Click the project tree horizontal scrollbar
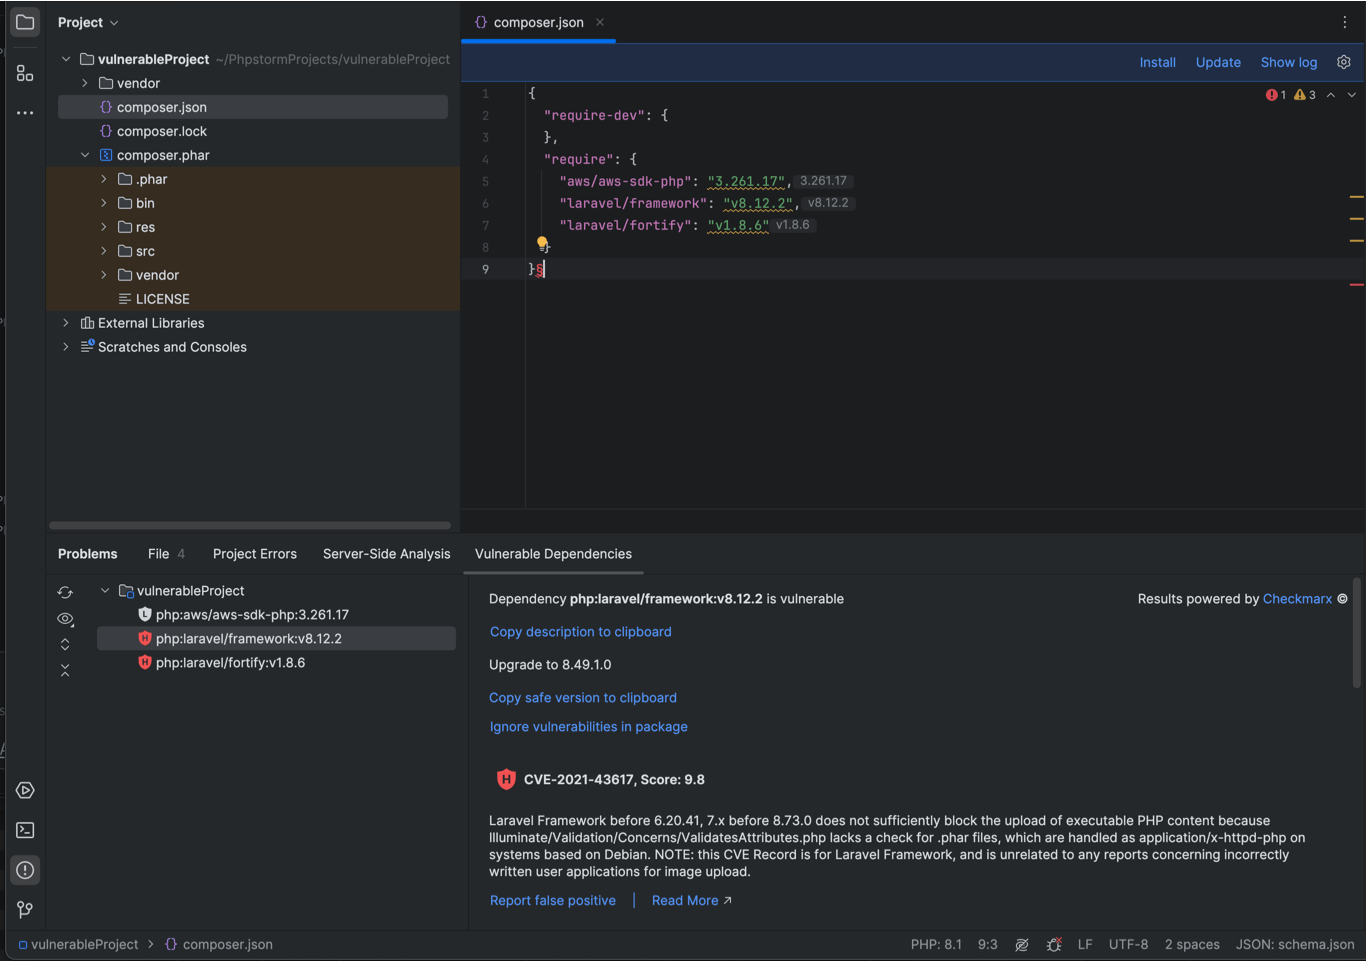This screenshot has width=1366, height=961. click(250, 525)
